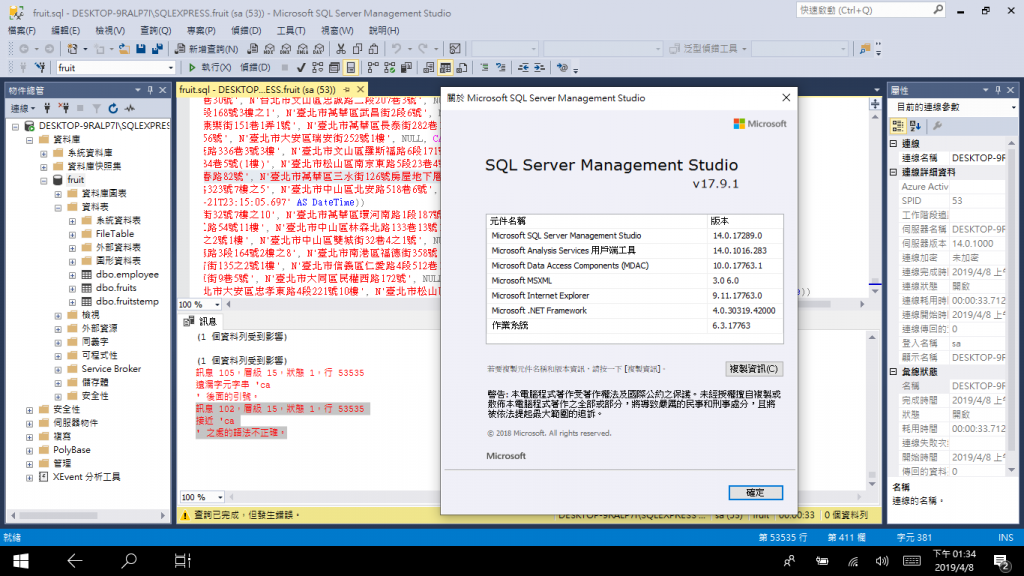This screenshot has width=1024, height=576.
Task: Open the 查詢(Q) menu
Action: [x=155, y=31]
